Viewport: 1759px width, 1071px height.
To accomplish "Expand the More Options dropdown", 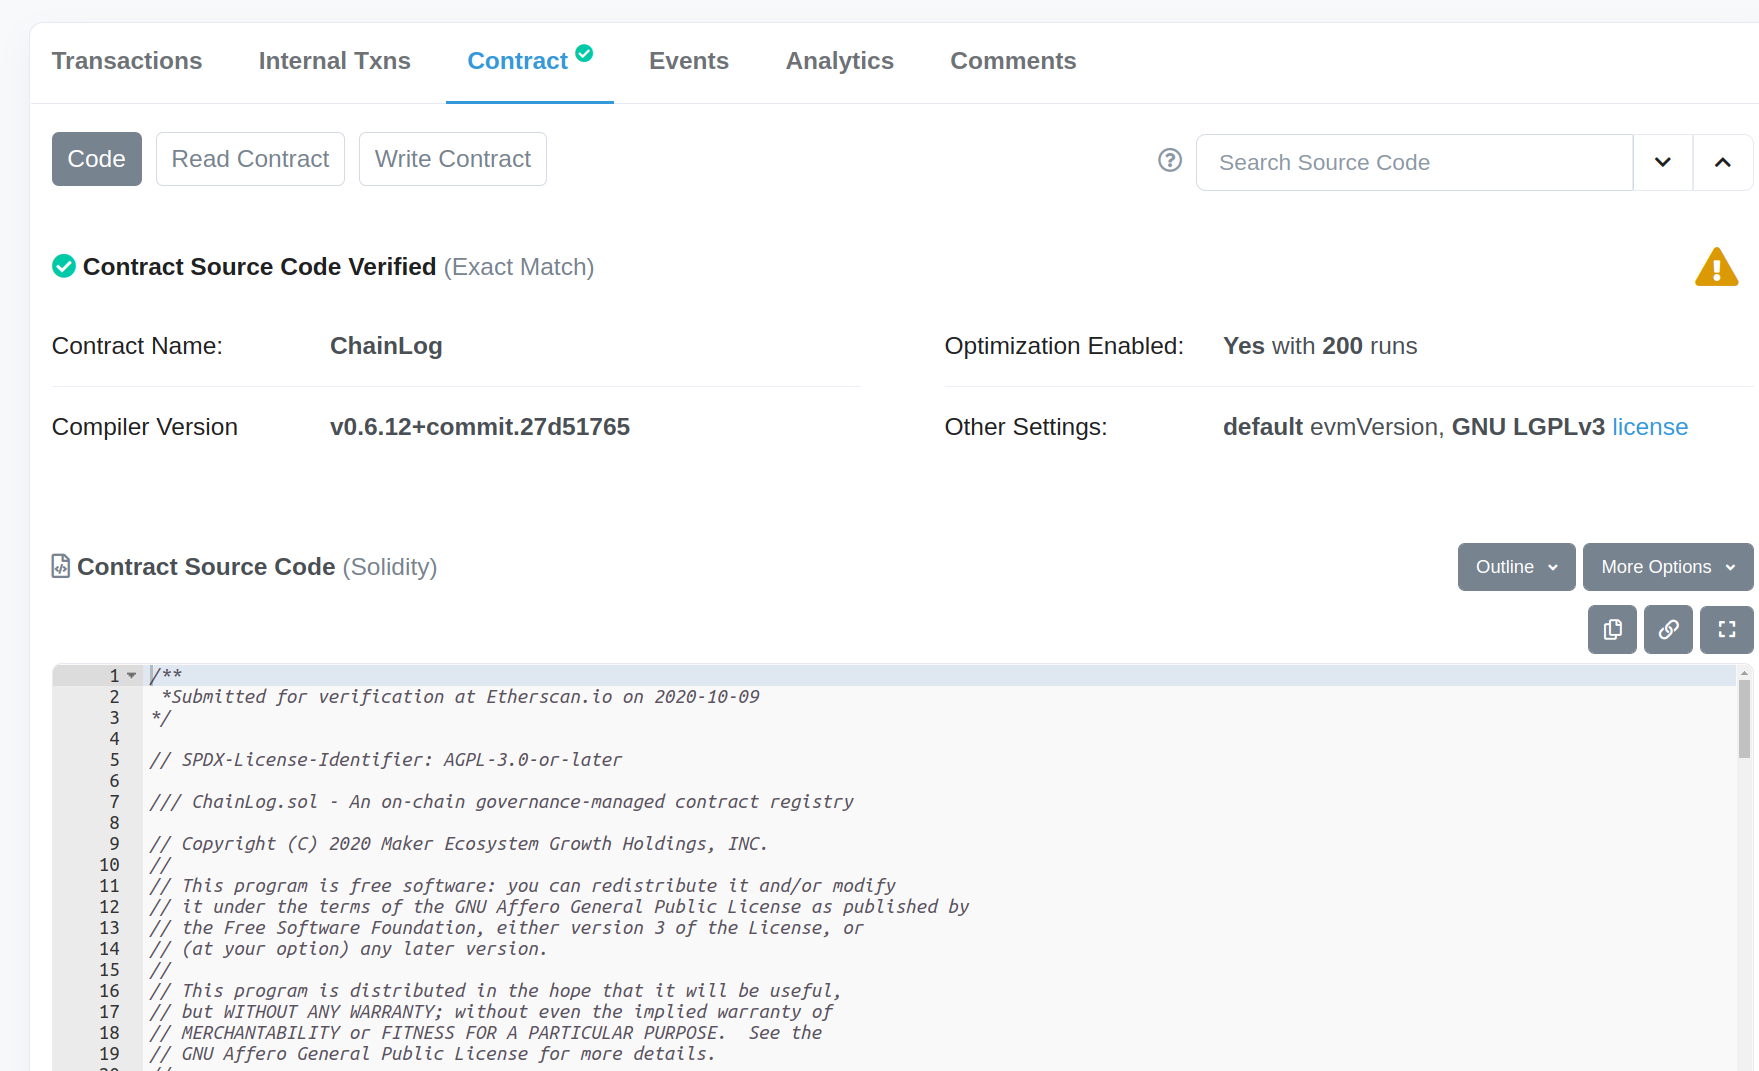I will coord(1668,567).
